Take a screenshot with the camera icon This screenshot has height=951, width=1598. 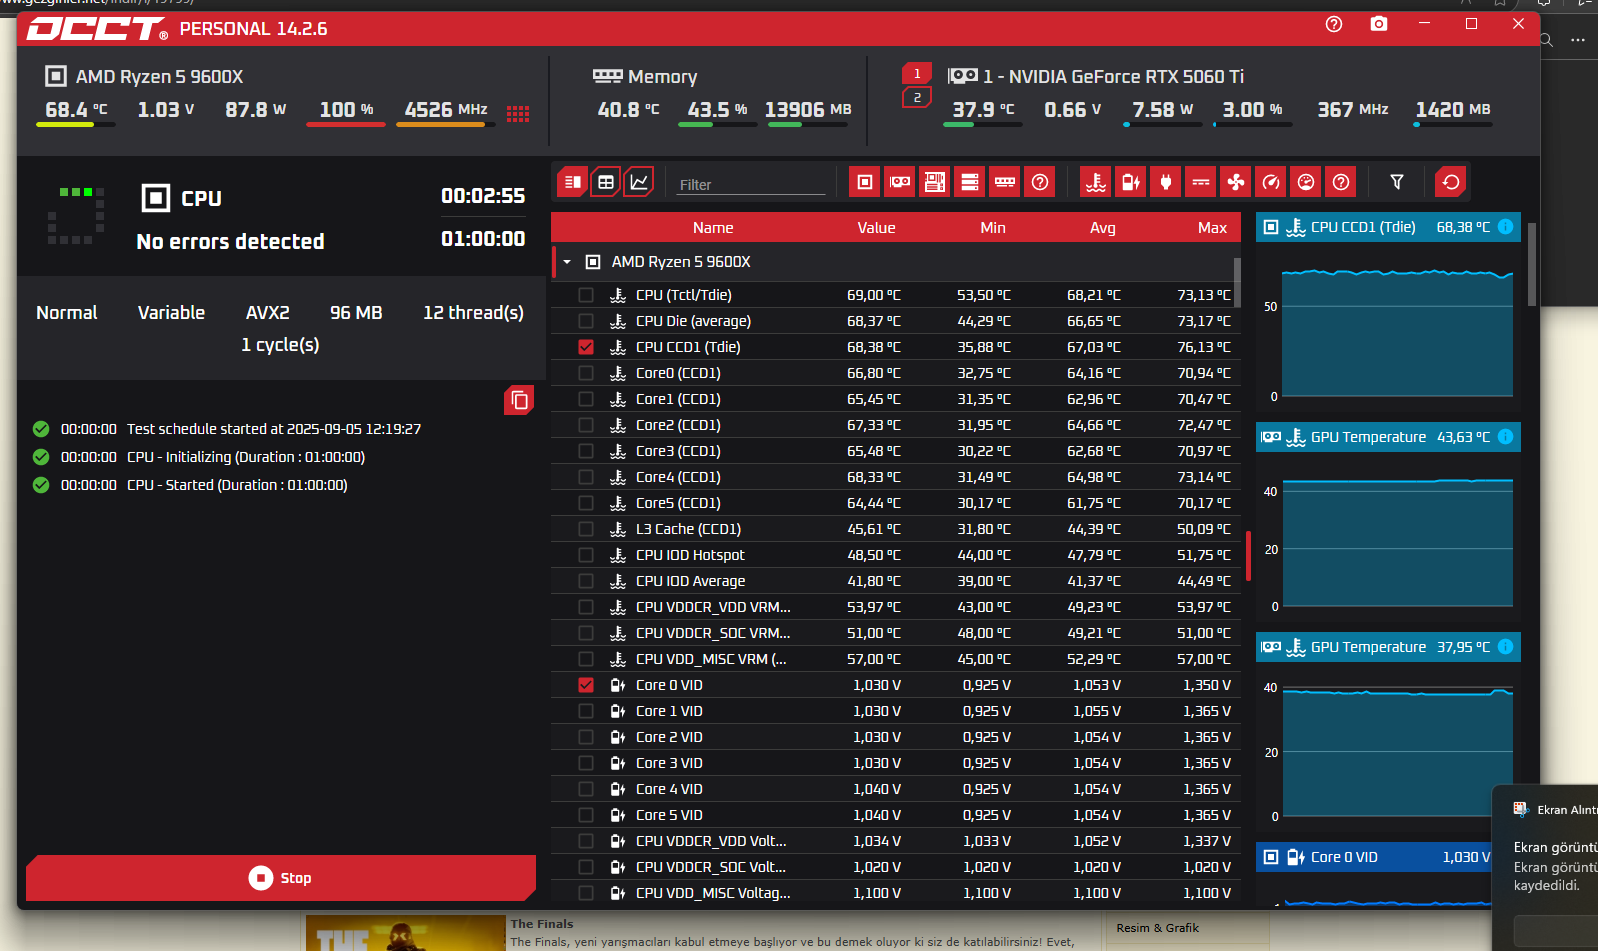click(1379, 24)
